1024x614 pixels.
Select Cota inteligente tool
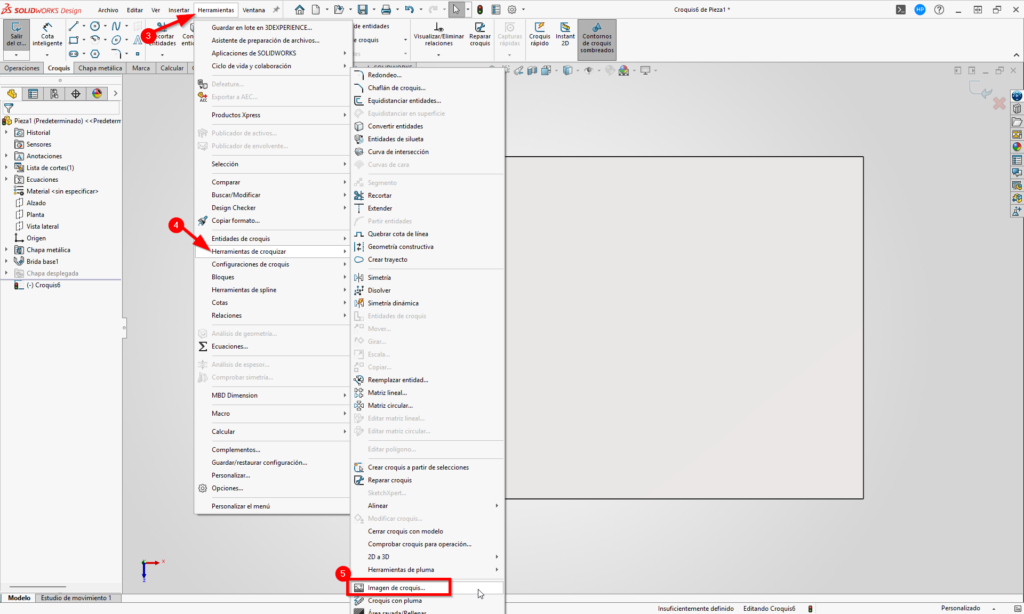pos(47,34)
